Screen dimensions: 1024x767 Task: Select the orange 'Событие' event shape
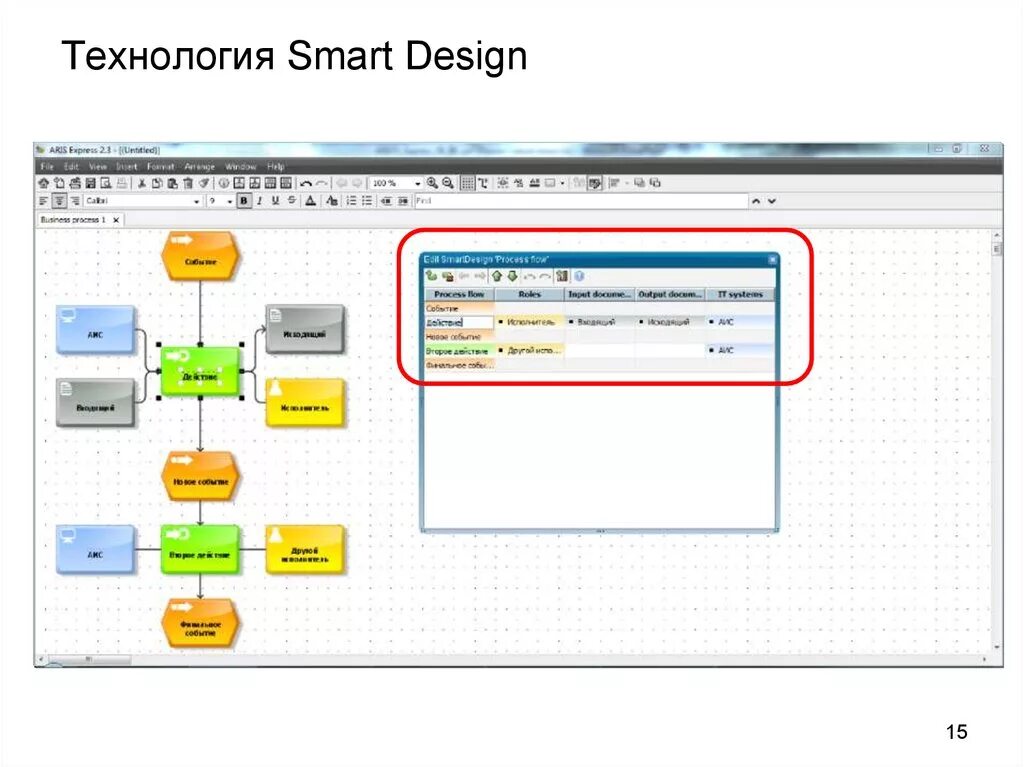pos(200,257)
